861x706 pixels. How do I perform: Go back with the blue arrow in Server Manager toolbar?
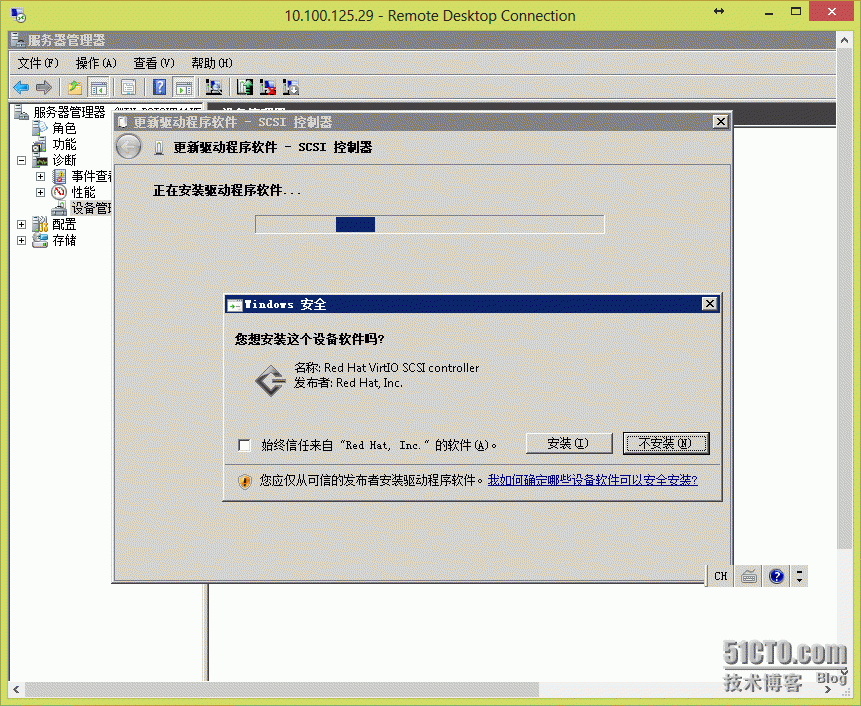(x=21, y=87)
